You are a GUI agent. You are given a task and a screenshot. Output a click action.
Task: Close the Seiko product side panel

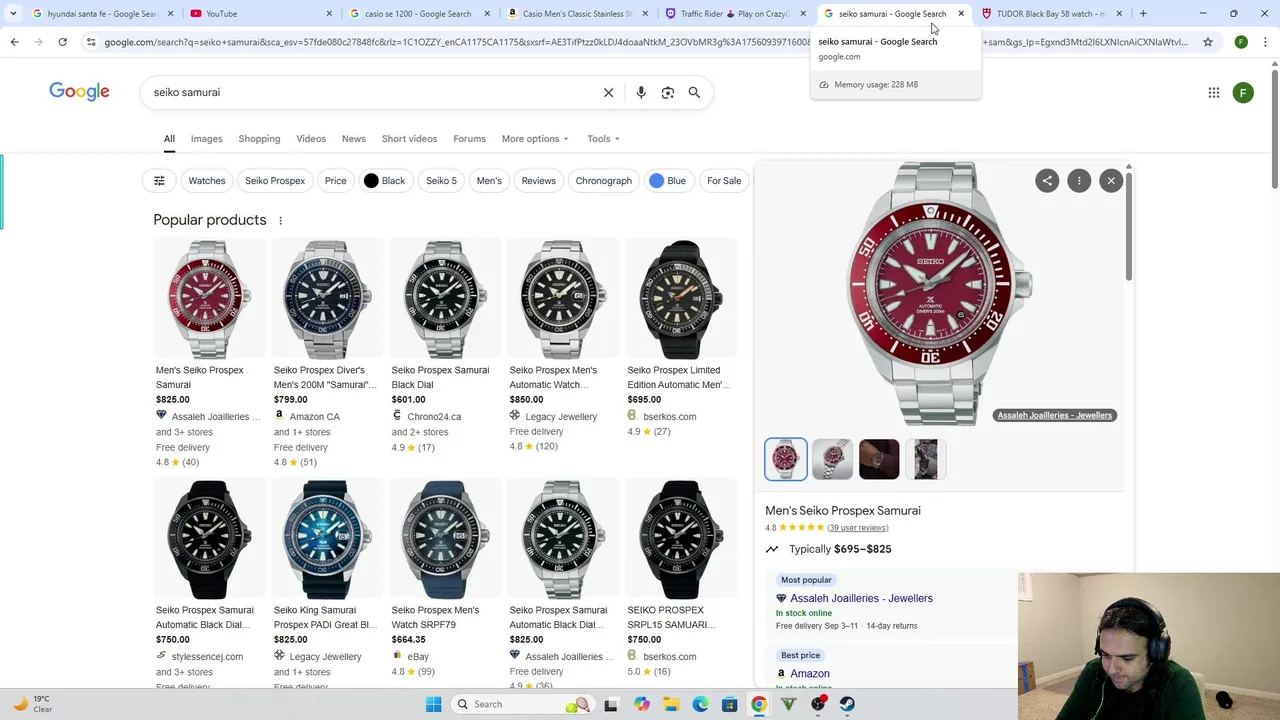tap(1111, 181)
